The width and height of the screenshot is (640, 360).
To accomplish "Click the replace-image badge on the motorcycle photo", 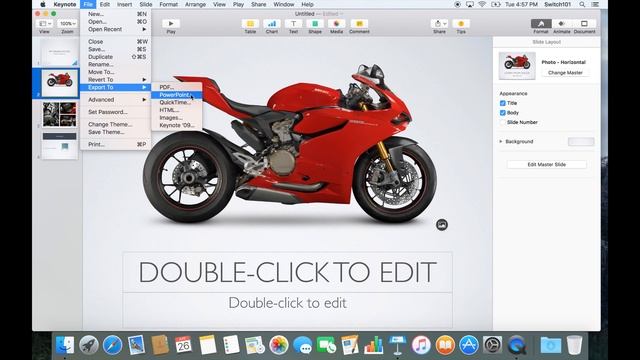I will pos(442,224).
